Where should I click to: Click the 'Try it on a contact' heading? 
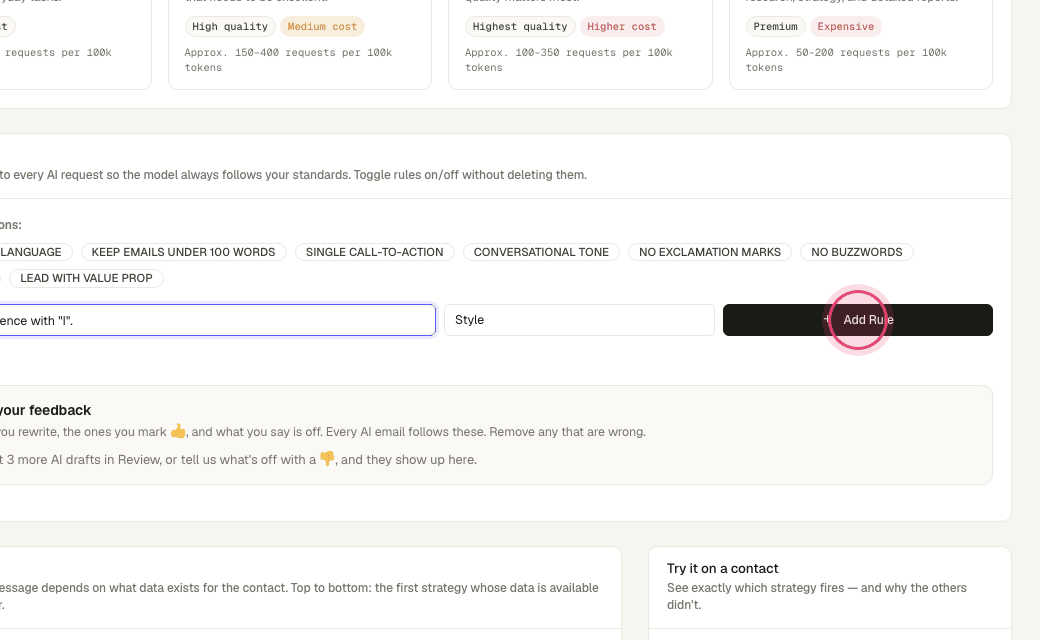[722, 568]
